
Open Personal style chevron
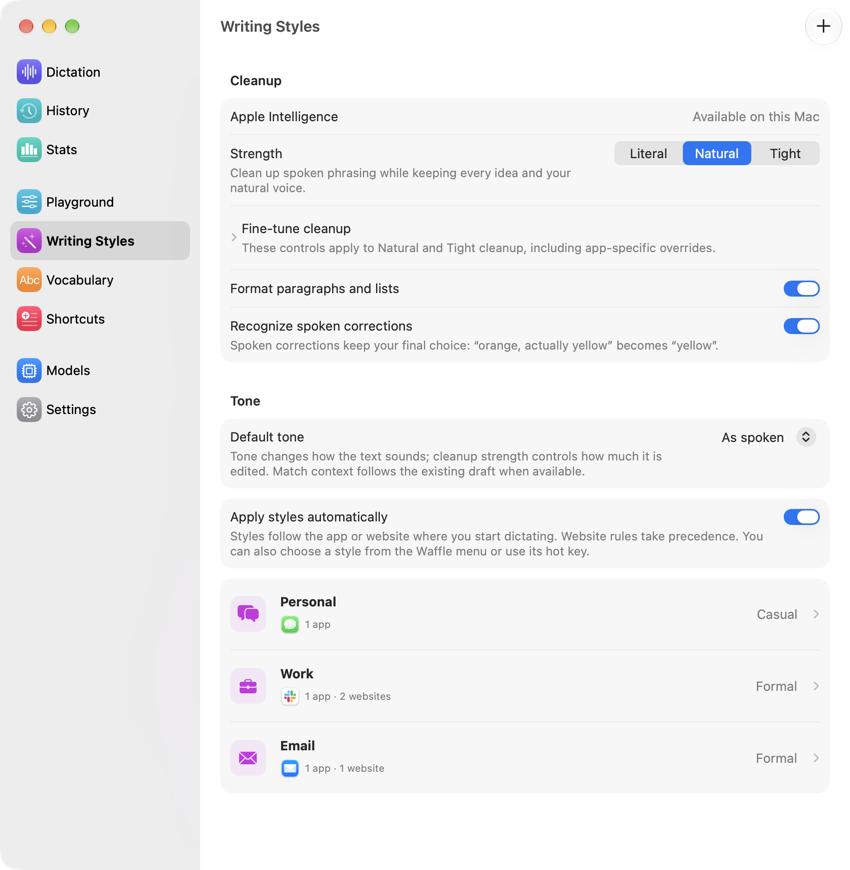[816, 614]
